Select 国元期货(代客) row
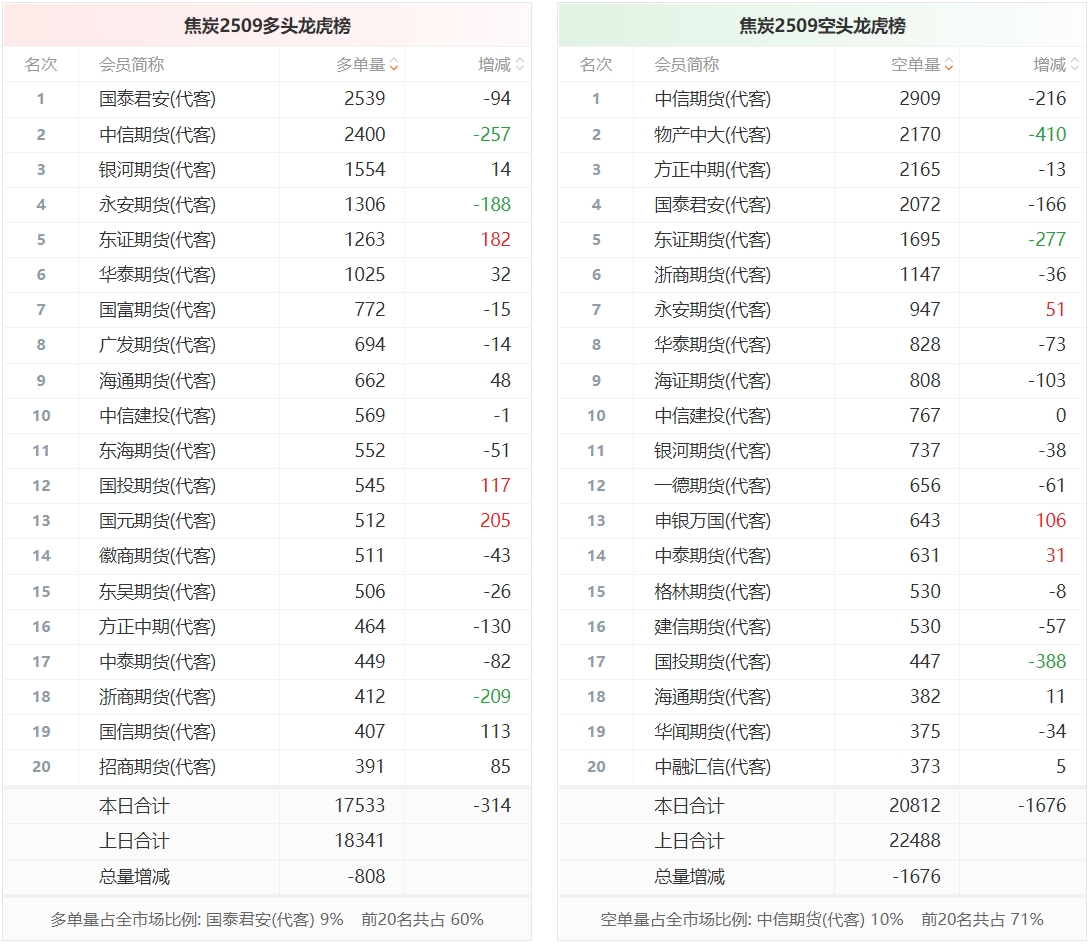Screen dimensions: 1091x945 (267, 521)
